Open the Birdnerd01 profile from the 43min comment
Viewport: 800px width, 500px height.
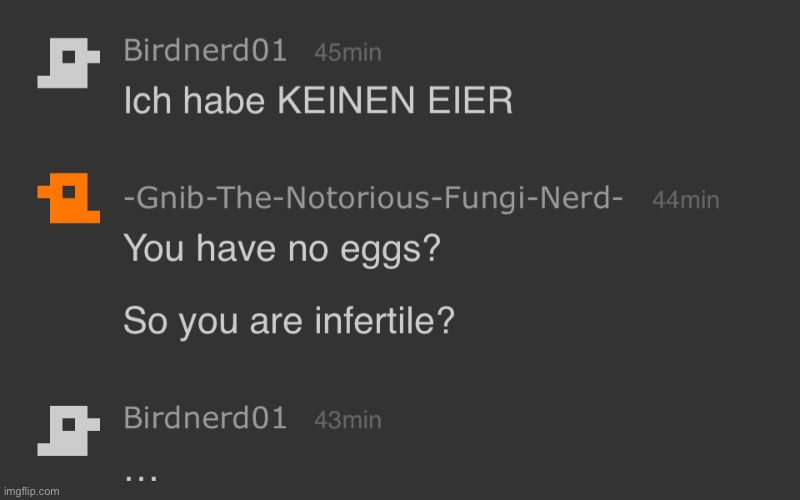[x=205, y=418]
